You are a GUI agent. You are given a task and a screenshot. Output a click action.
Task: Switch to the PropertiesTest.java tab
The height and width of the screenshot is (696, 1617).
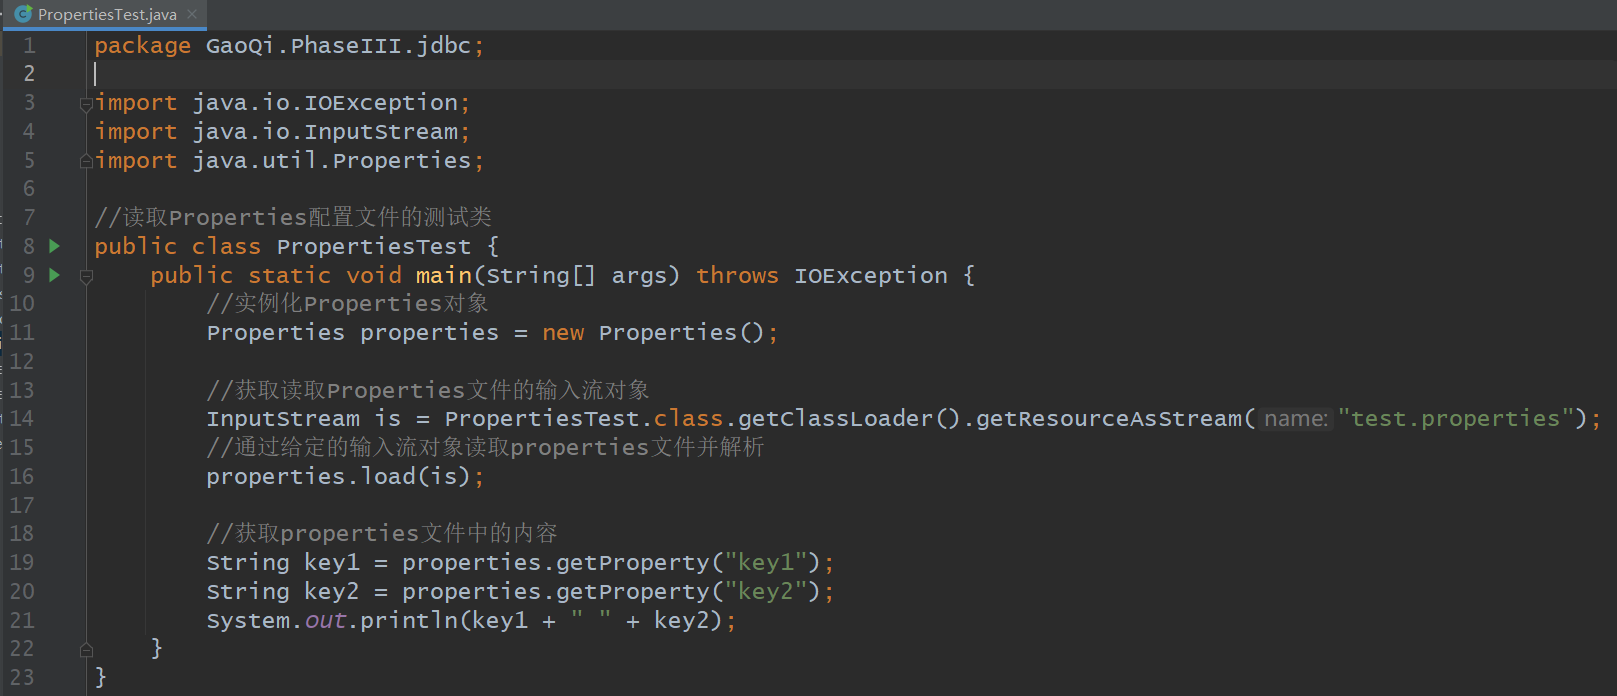pyautogui.click(x=107, y=14)
